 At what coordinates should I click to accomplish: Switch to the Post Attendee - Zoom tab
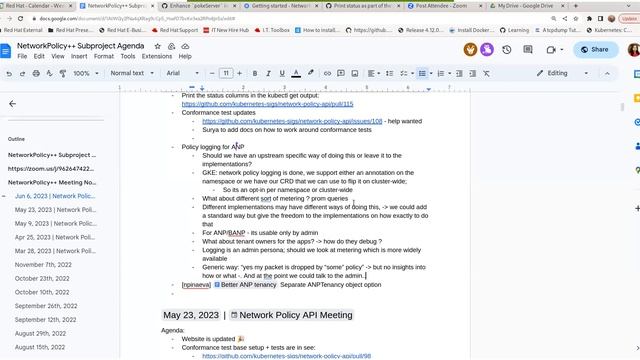point(441,6)
